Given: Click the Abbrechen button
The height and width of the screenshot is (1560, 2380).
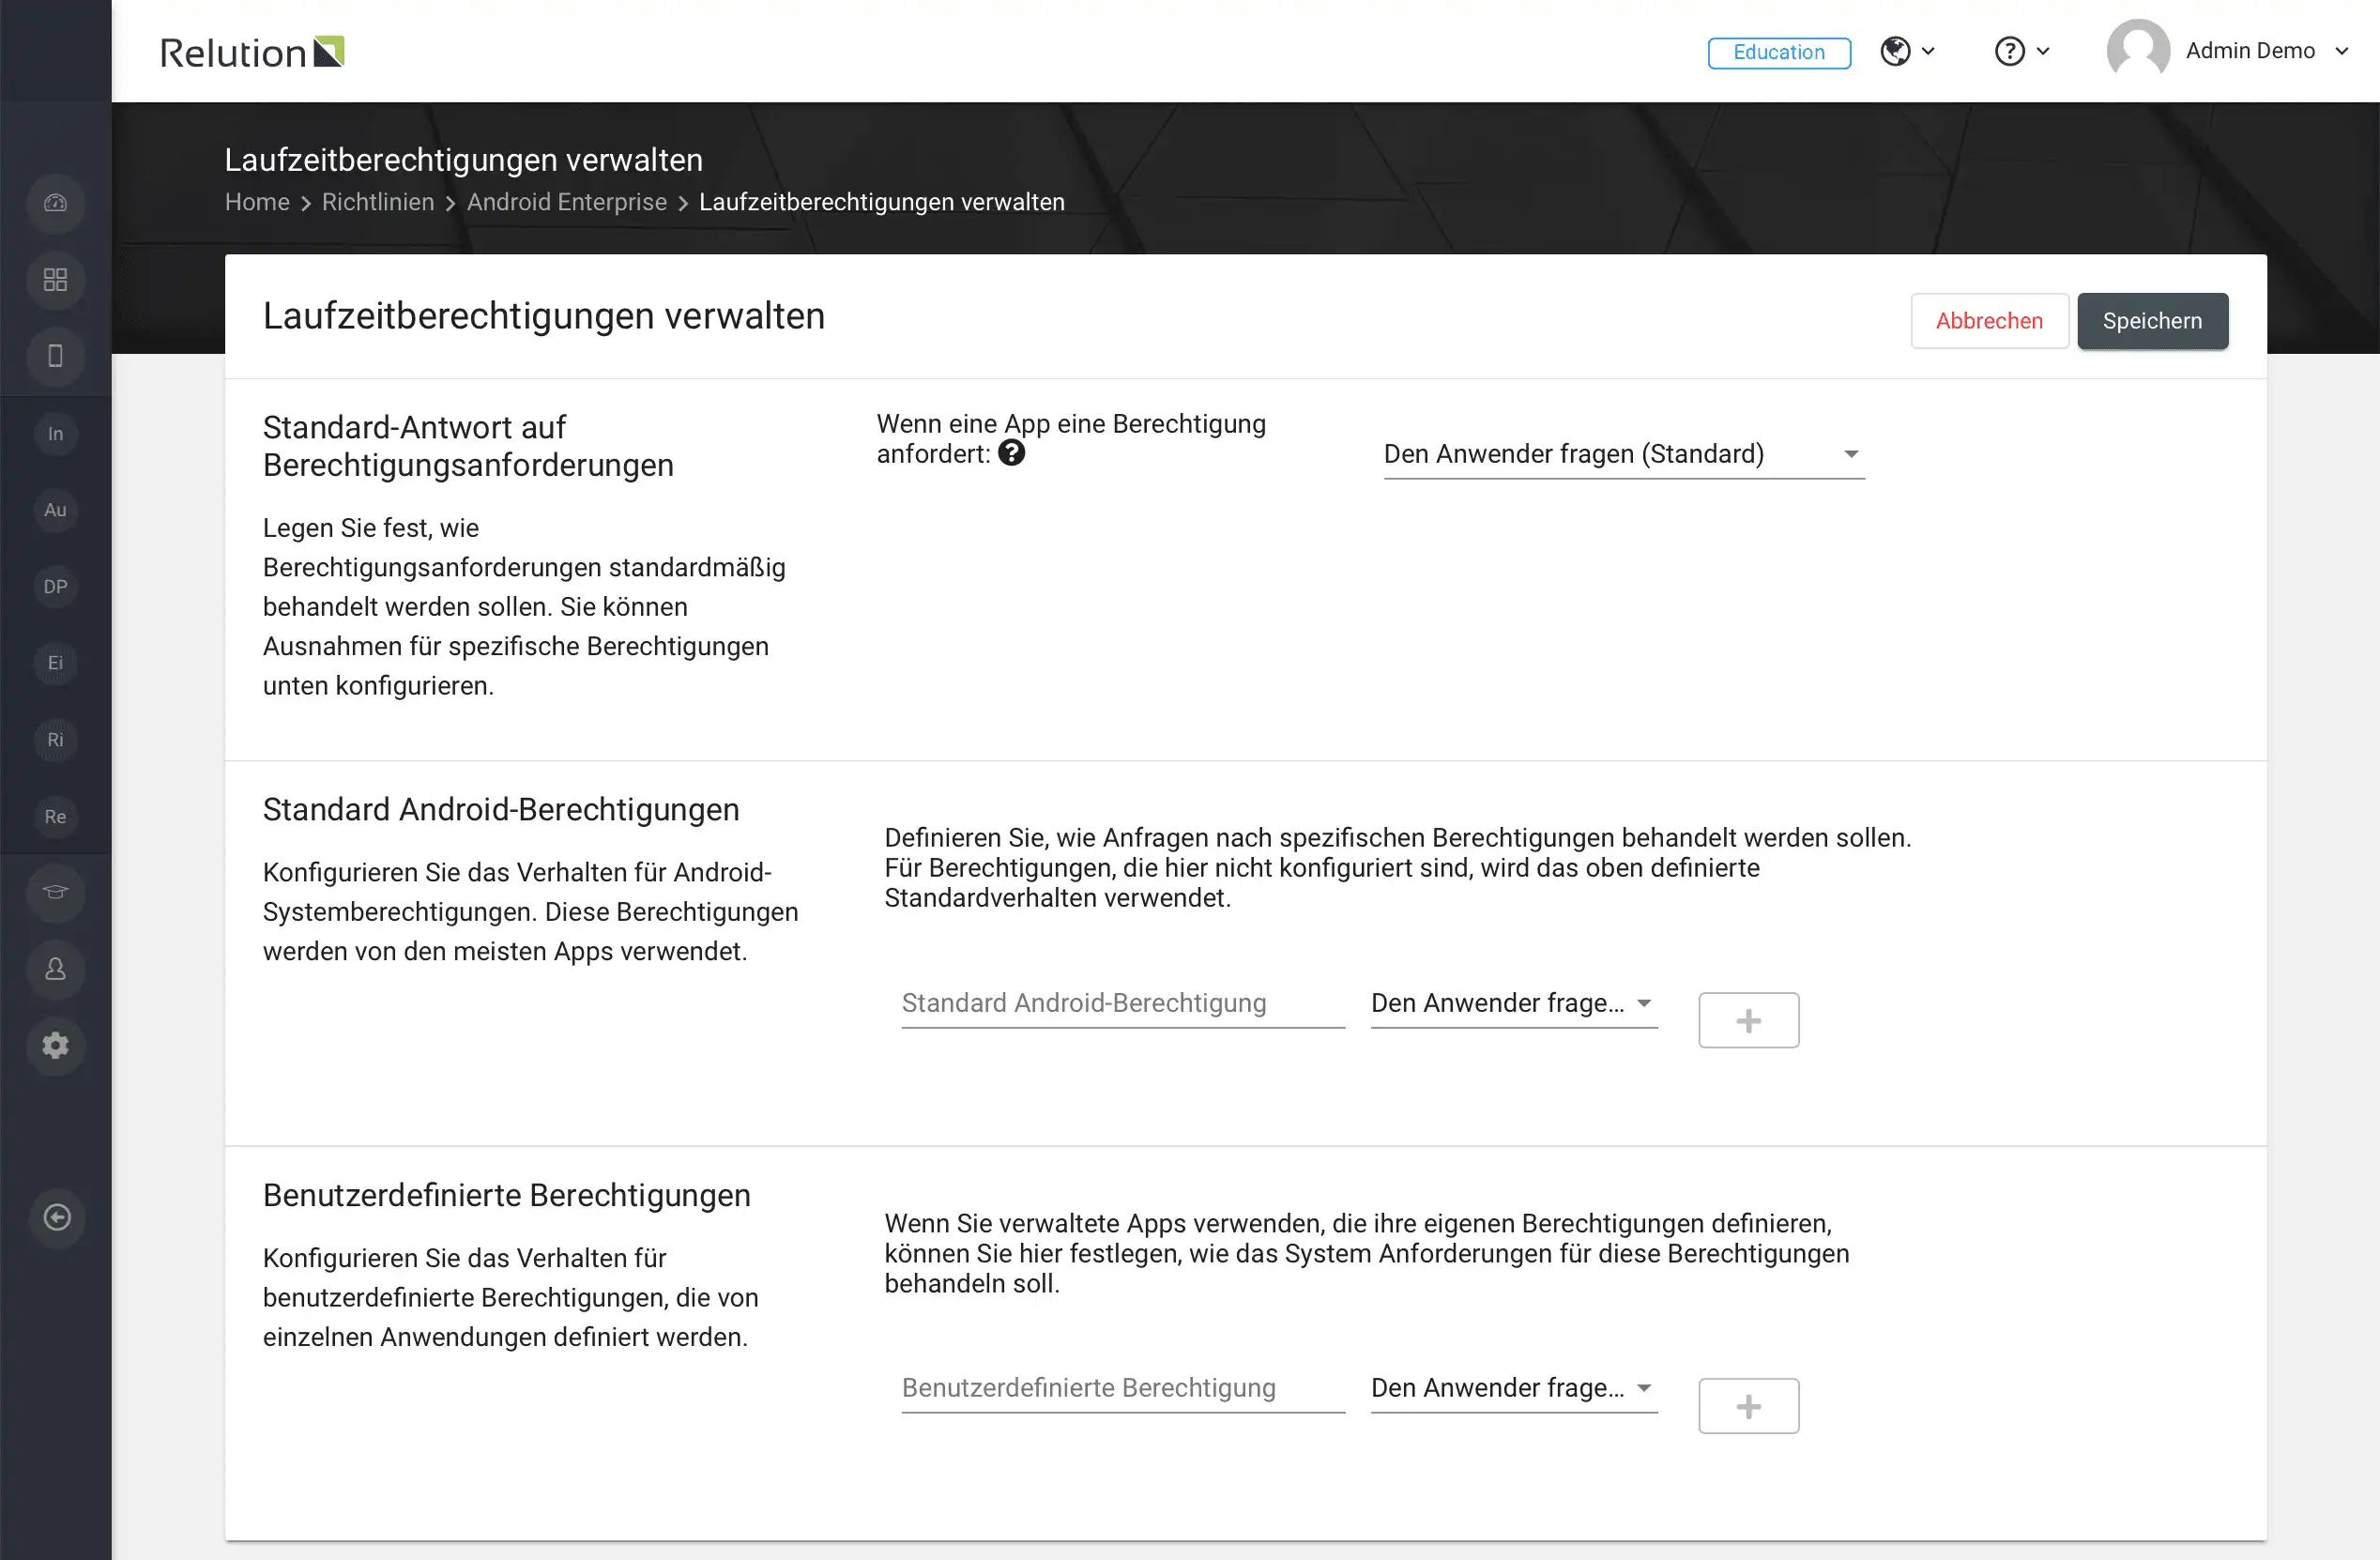Looking at the screenshot, I should [1989, 321].
